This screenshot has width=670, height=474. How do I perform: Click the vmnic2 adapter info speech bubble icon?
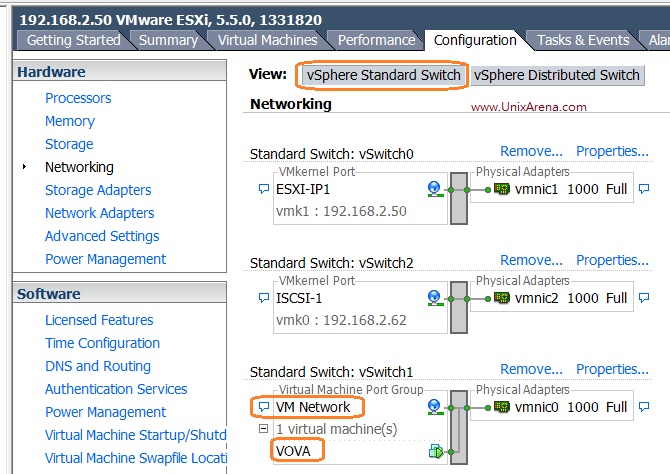[644, 297]
